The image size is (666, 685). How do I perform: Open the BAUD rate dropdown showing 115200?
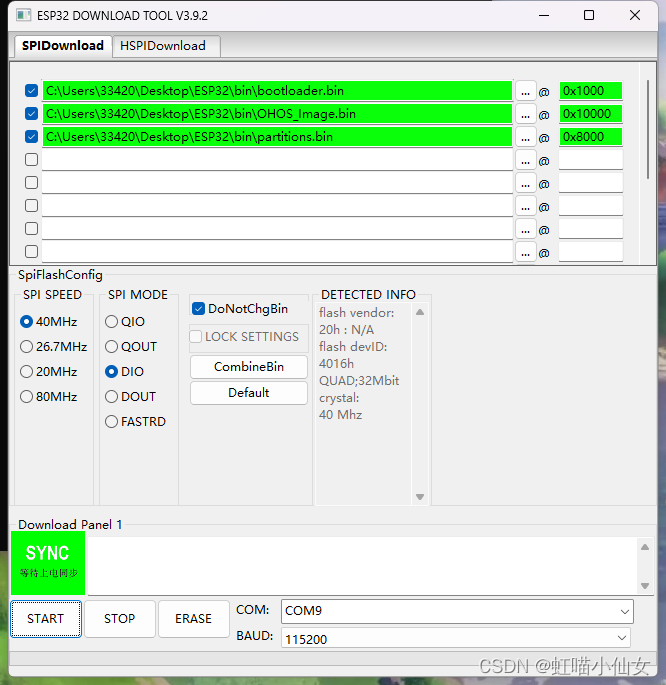point(456,639)
